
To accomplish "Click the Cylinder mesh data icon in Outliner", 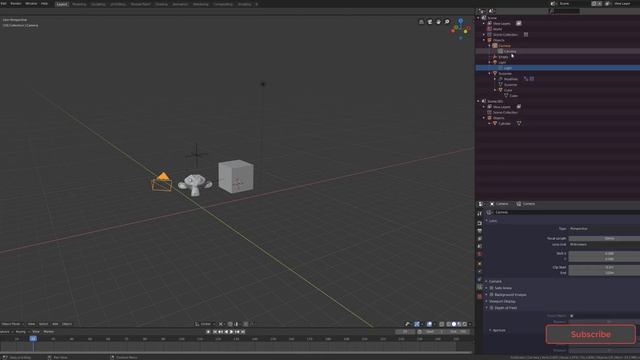I will point(519,123).
